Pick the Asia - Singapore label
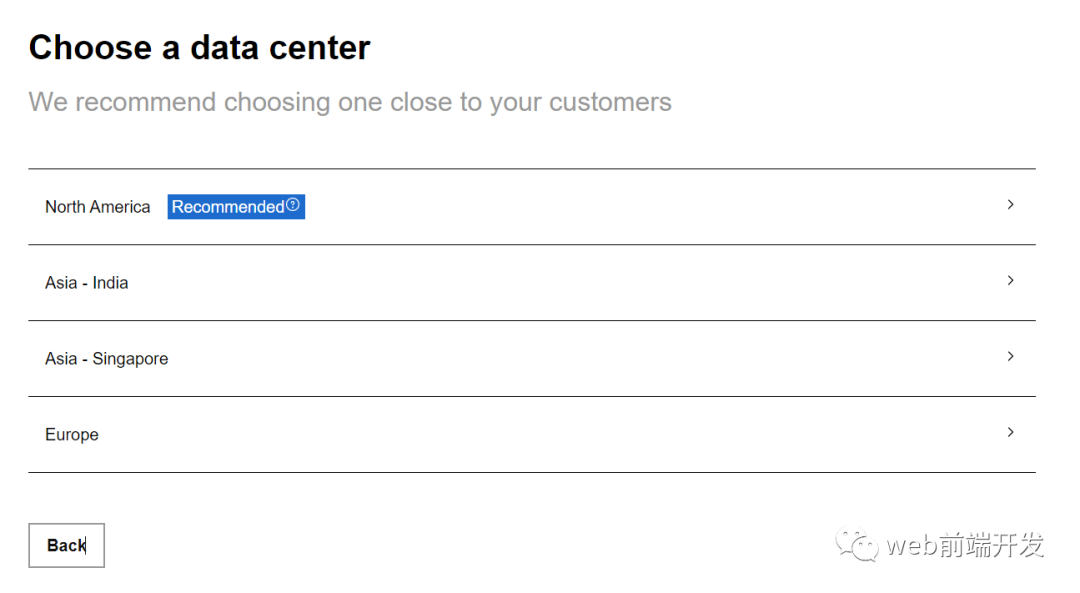1080x593 pixels. coord(106,359)
